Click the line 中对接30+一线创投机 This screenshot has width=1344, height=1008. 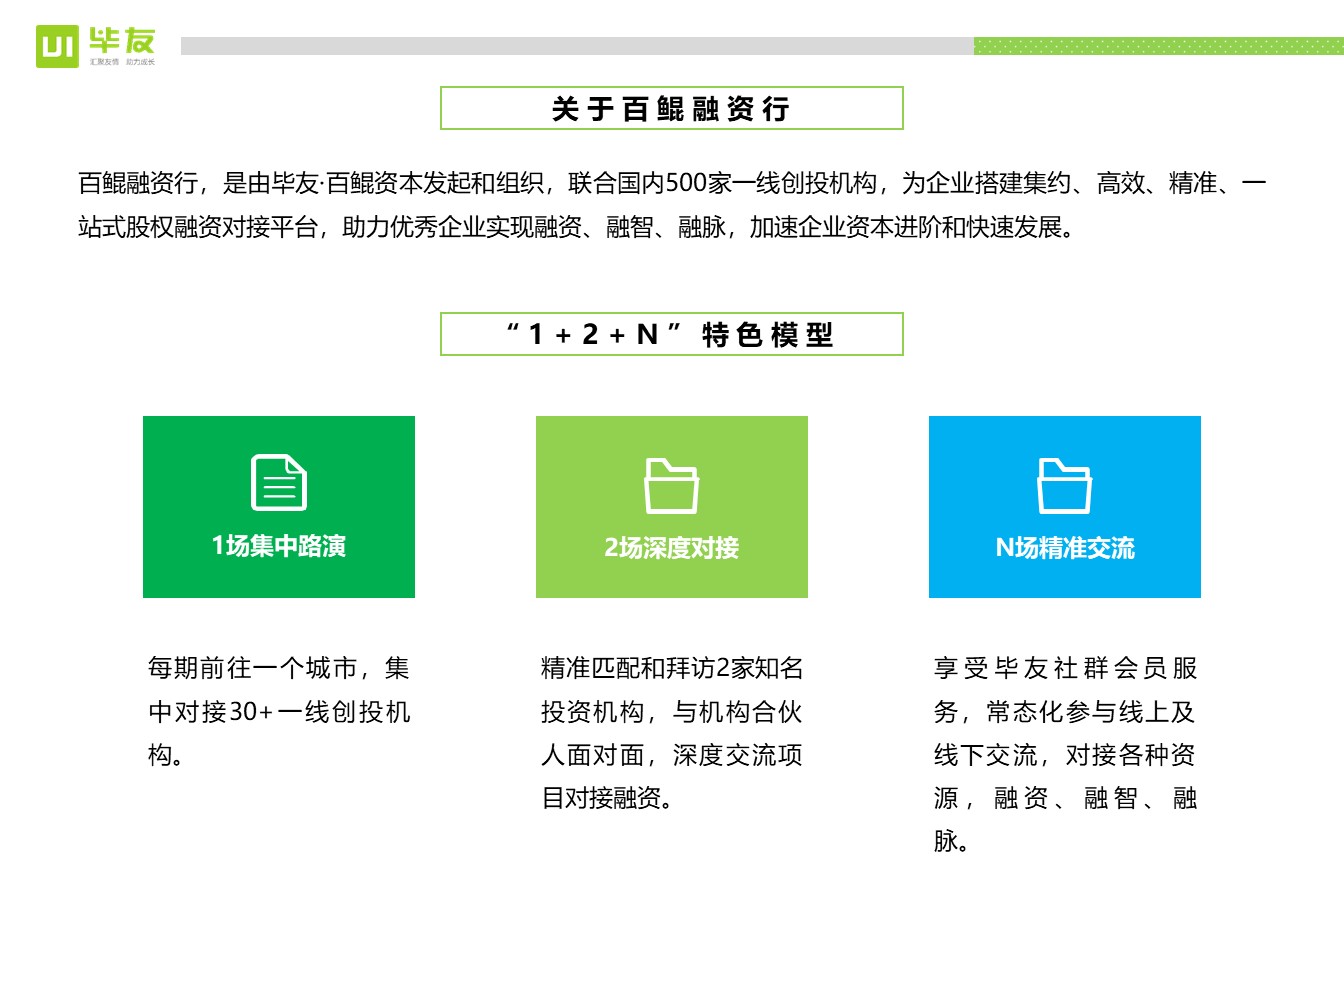pos(279,712)
